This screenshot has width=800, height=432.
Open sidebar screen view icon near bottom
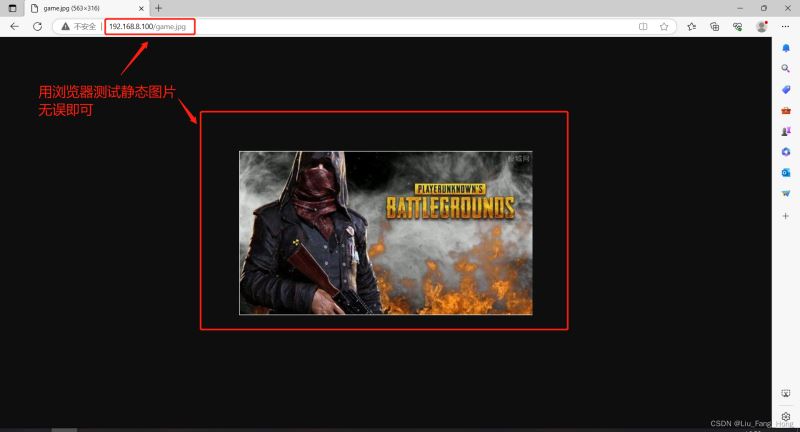[x=786, y=393]
